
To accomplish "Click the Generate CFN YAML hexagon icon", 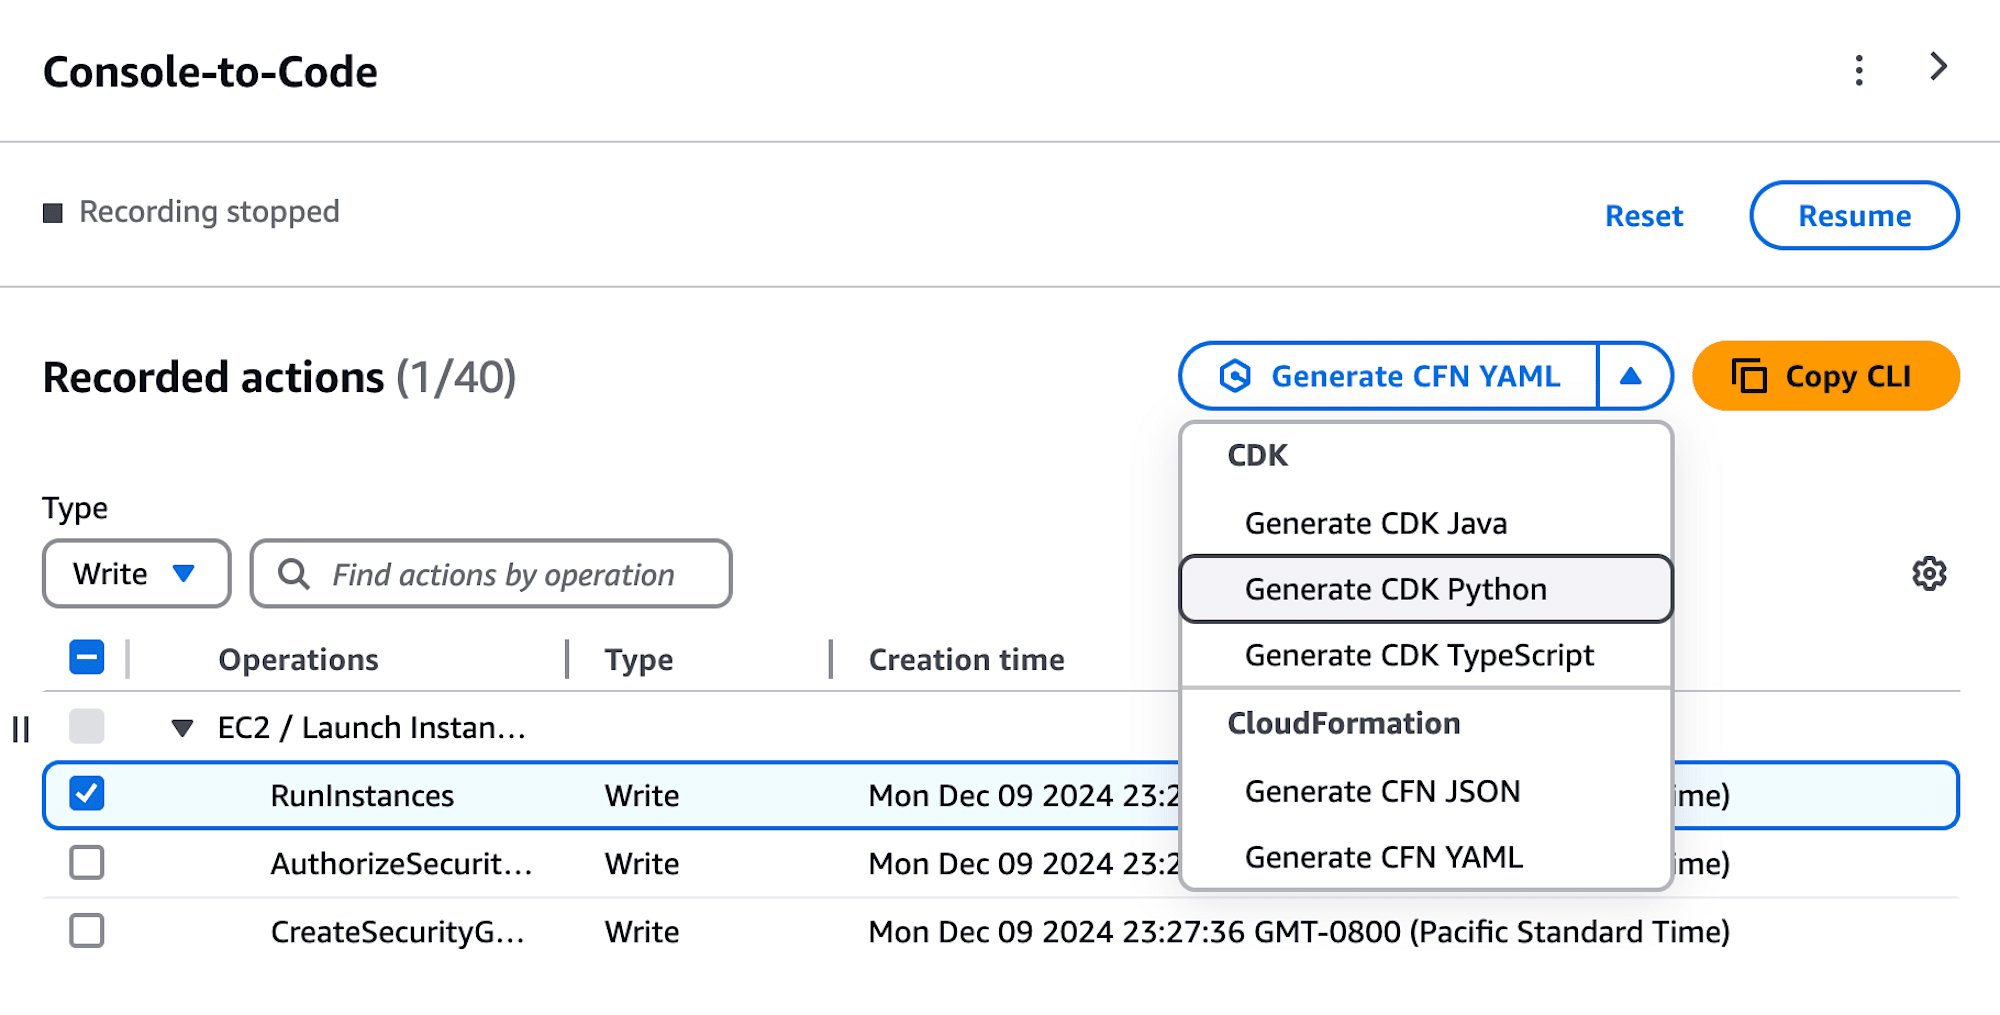I will pos(1235,376).
